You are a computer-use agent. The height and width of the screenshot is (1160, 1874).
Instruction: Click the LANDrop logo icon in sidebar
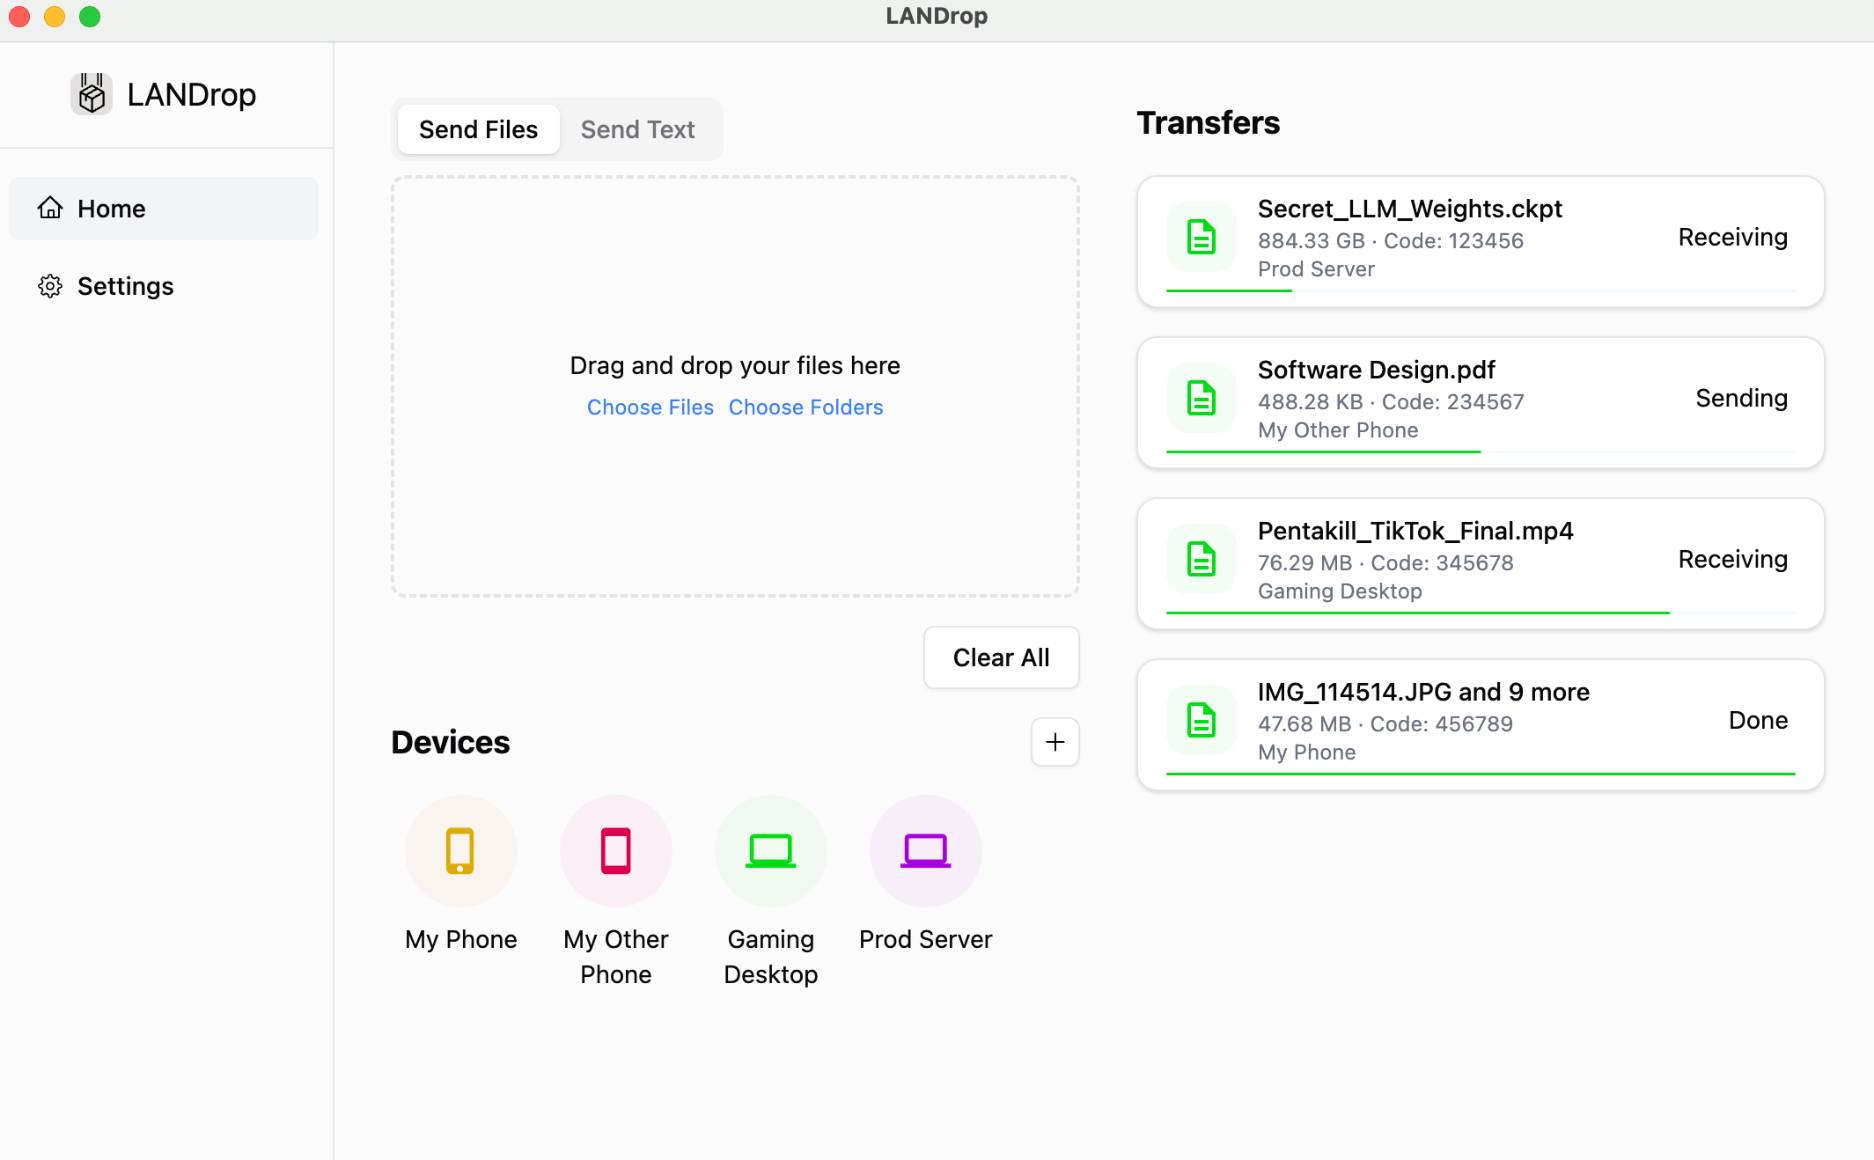click(92, 95)
